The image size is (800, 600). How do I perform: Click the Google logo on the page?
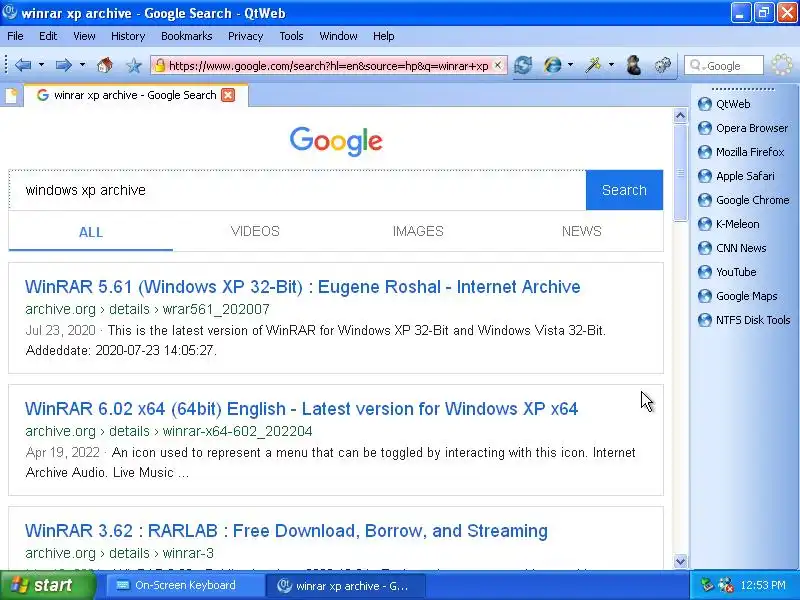click(336, 141)
